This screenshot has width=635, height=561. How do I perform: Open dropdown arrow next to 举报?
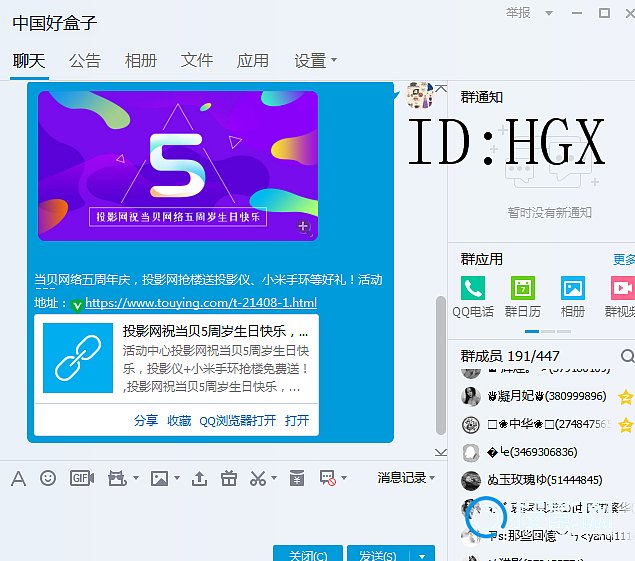pyautogui.click(x=549, y=13)
